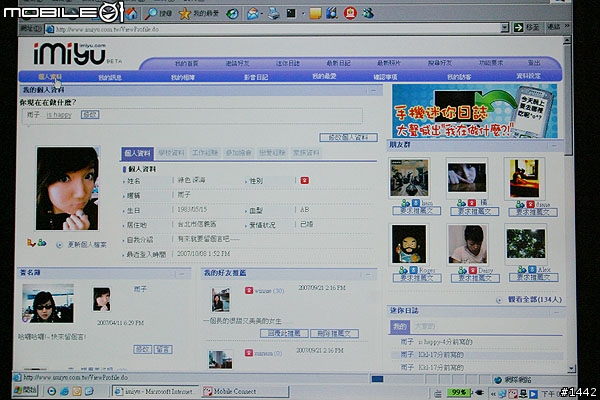Image resolution: width=600 pixels, height=400 pixels.
Task: Click the green globe history icon
Action: [x=232, y=14]
